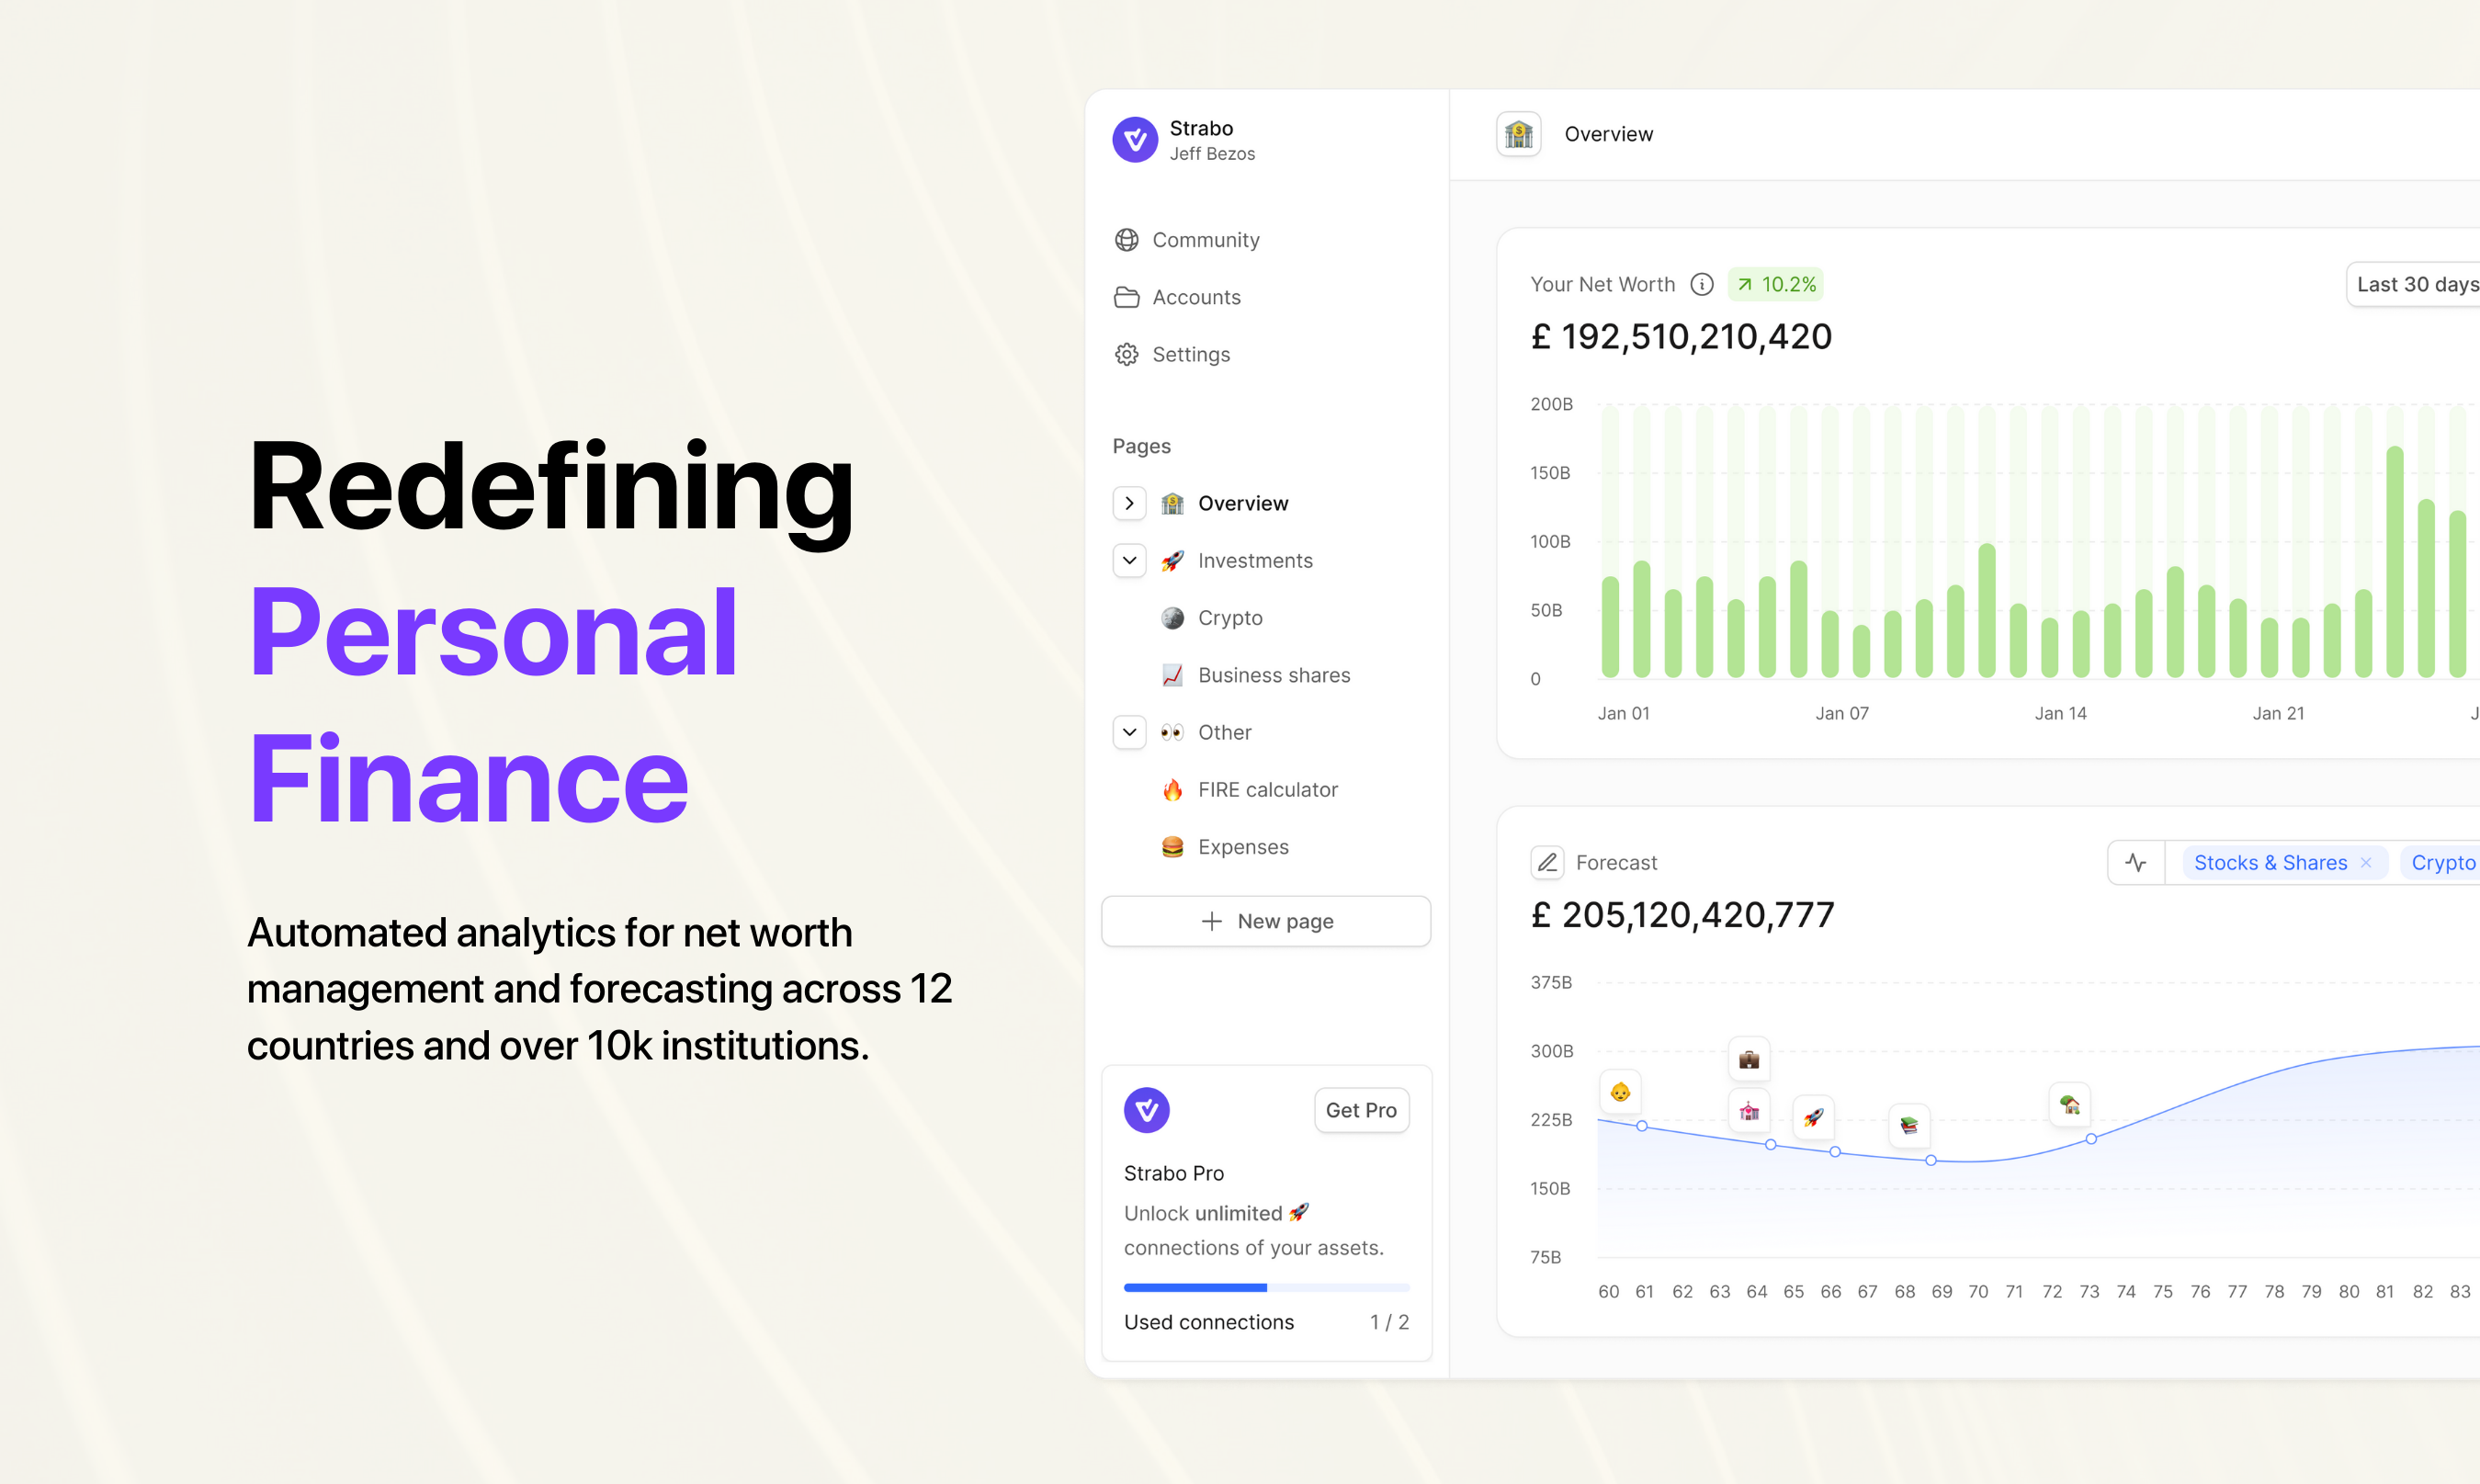Screen dimensions: 2480x1484
Task: Click the activity pulse icon in Forecast filters
Action: click(x=2135, y=862)
